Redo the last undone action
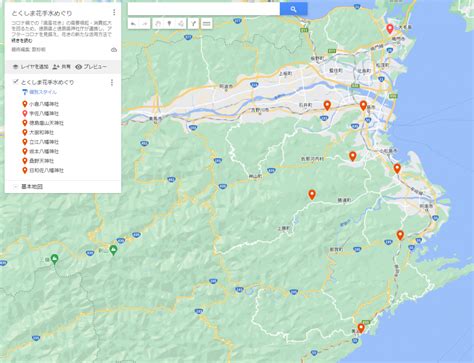This screenshot has height=363, width=474. [145, 24]
